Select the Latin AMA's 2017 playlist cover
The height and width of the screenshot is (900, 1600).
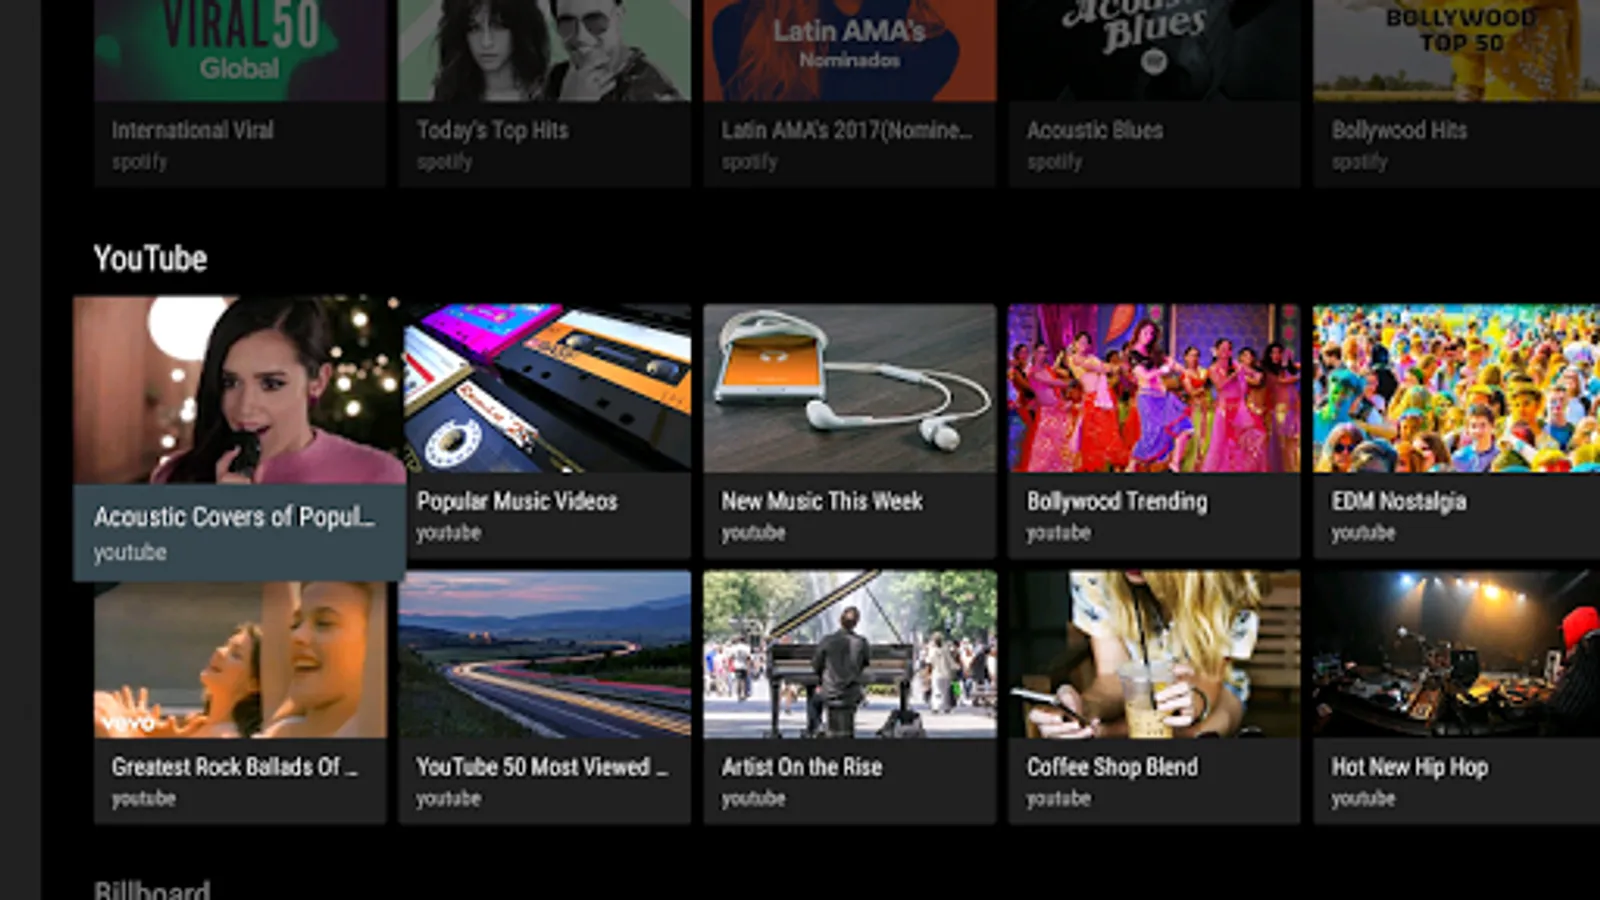point(850,50)
